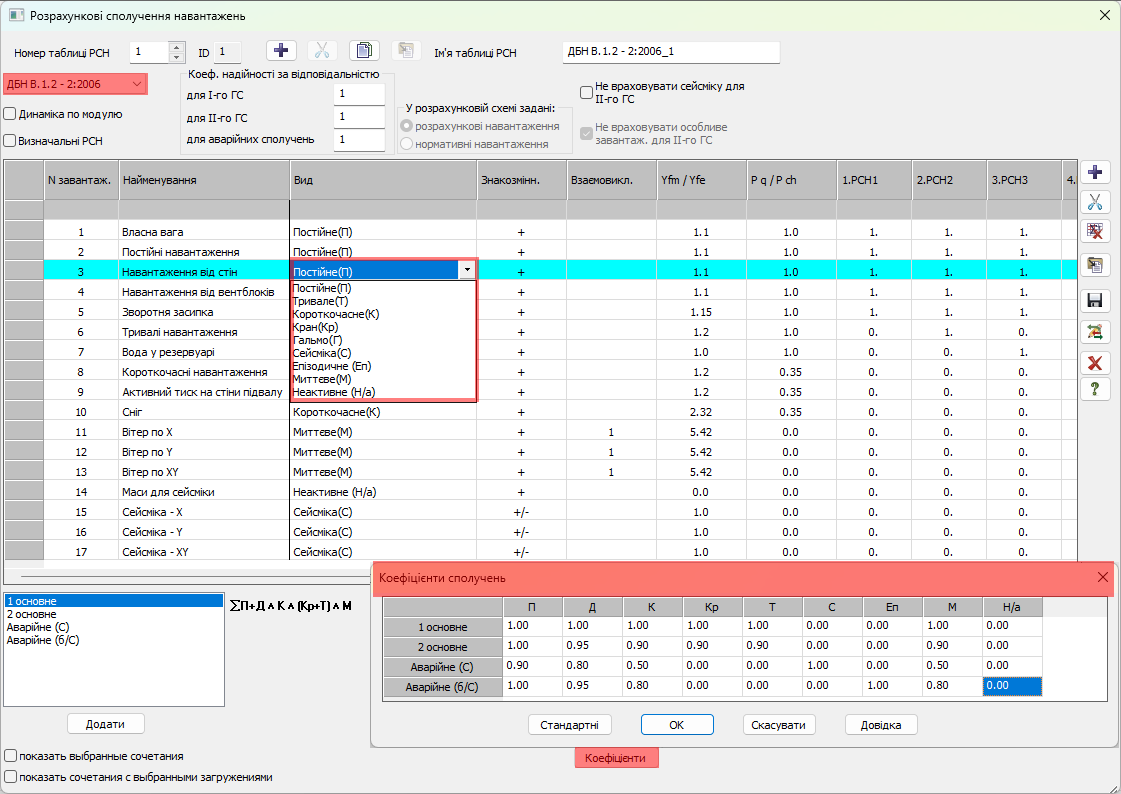Click the red X delete icon

pyautogui.click(x=1095, y=361)
